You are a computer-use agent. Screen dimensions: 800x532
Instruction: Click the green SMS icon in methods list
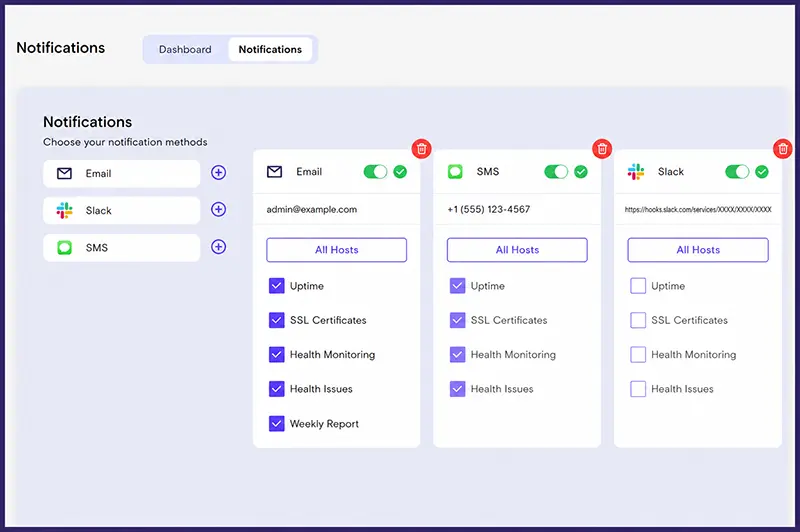click(64, 248)
